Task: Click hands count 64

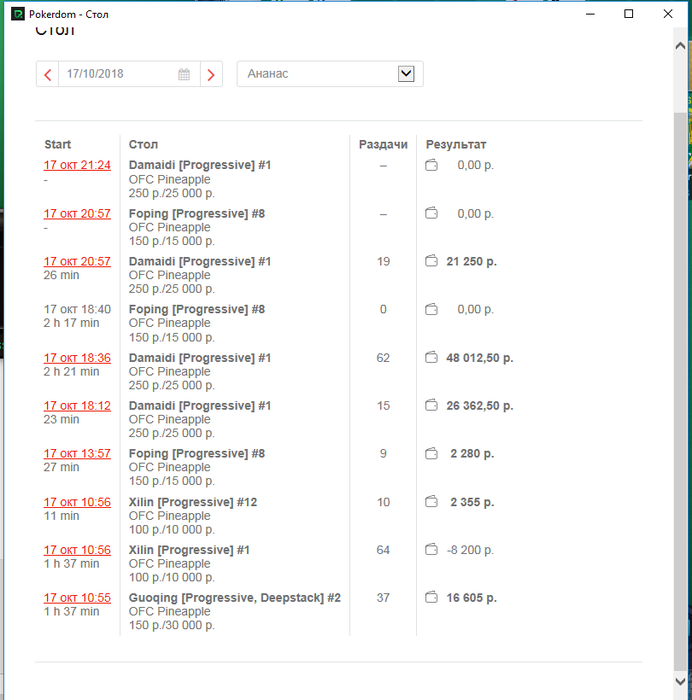Action: point(383,550)
